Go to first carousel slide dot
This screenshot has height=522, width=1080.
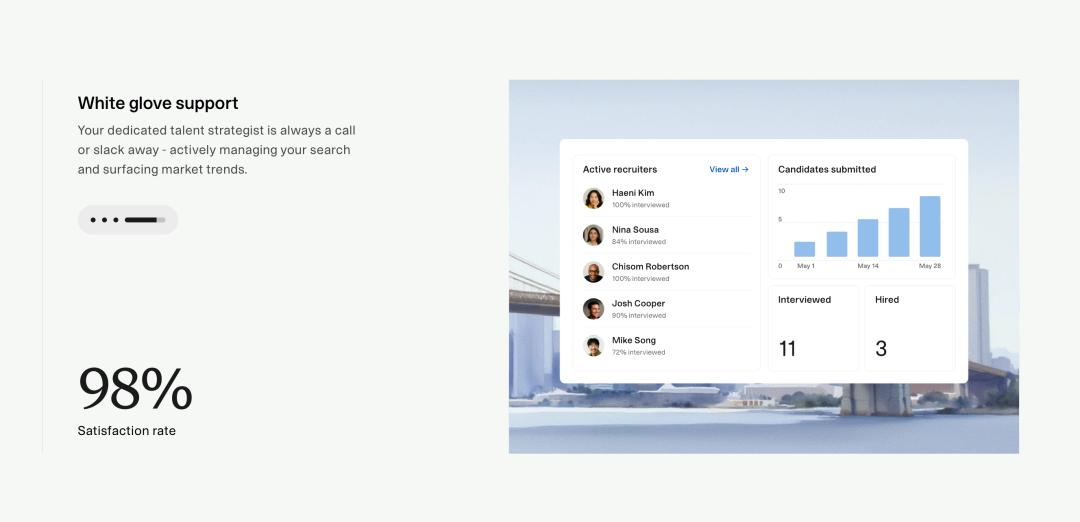93,220
